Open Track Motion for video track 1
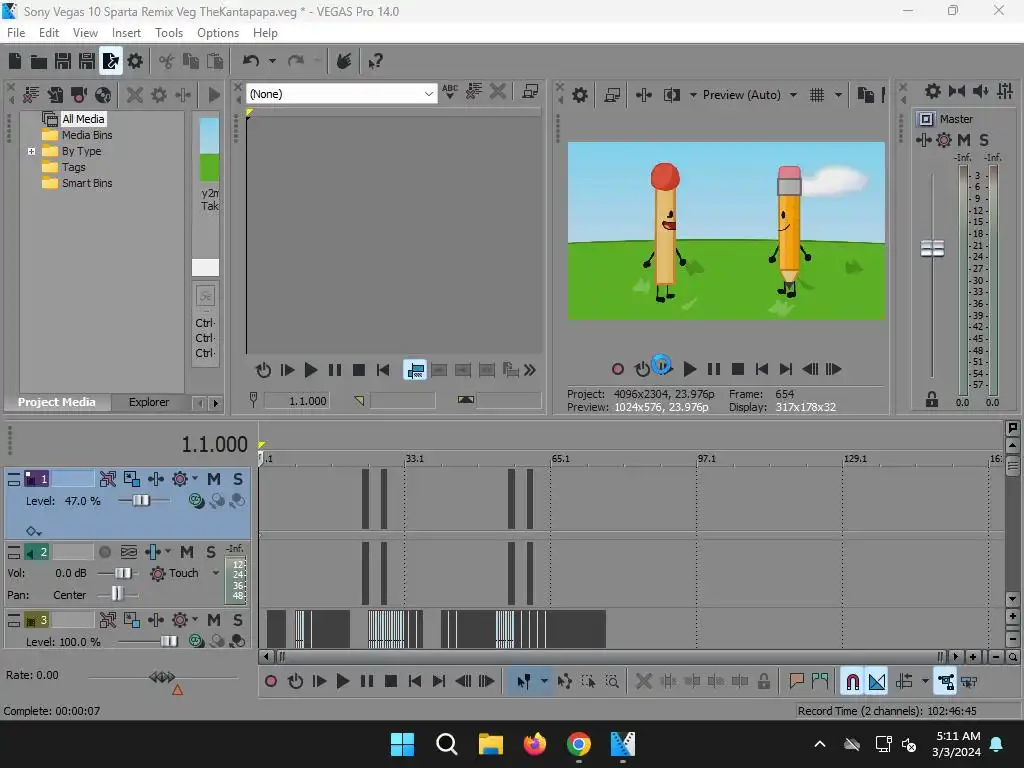The height and width of the screenshot is (768, 1024). click(132, 479)
